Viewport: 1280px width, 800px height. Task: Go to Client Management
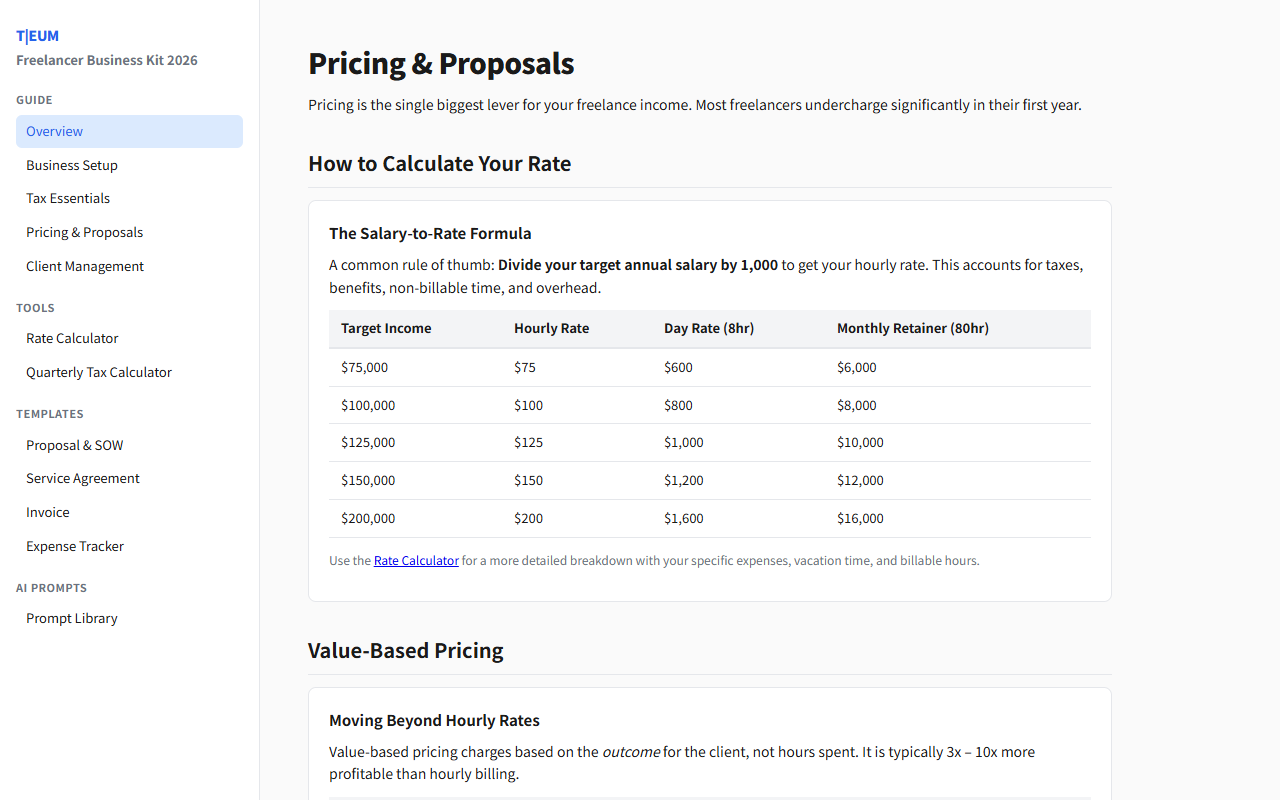(x=84, y=265)
